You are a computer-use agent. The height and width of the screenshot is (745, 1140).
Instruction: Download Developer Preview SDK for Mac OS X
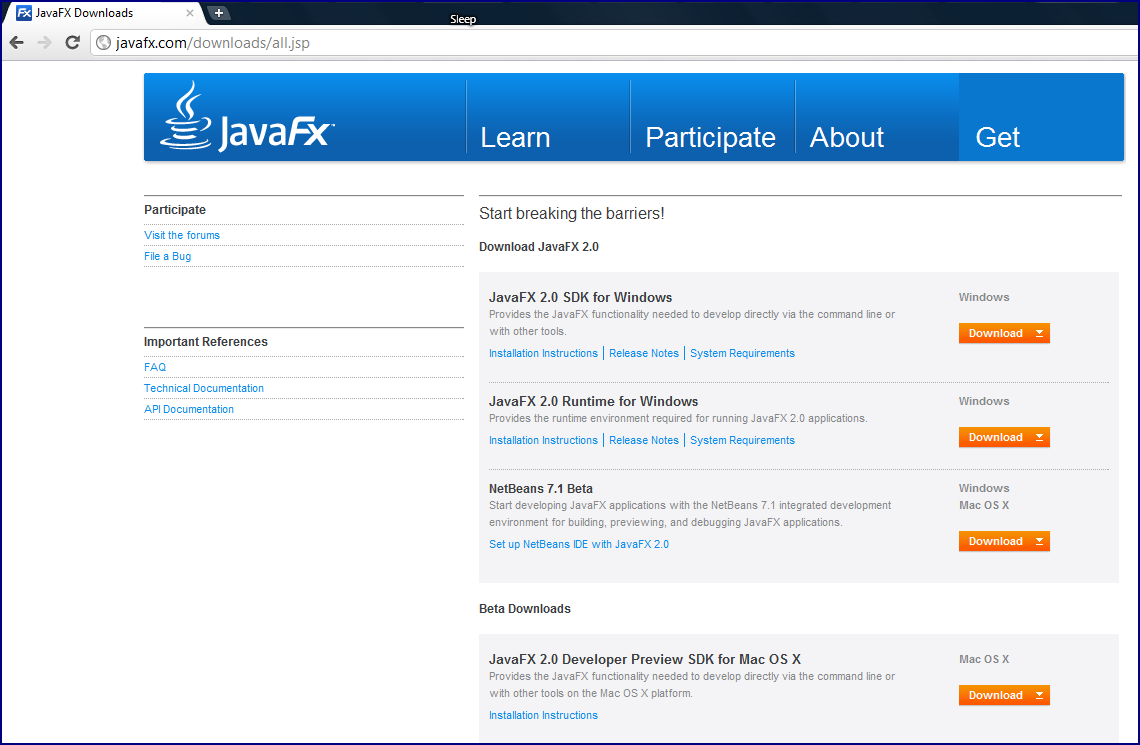pos(1004,695)
